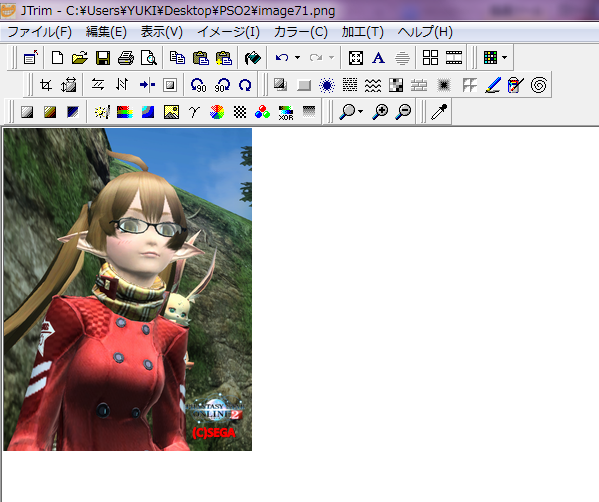
Task: Click the zoom out minus icon
Action: [x=403, y=112]
